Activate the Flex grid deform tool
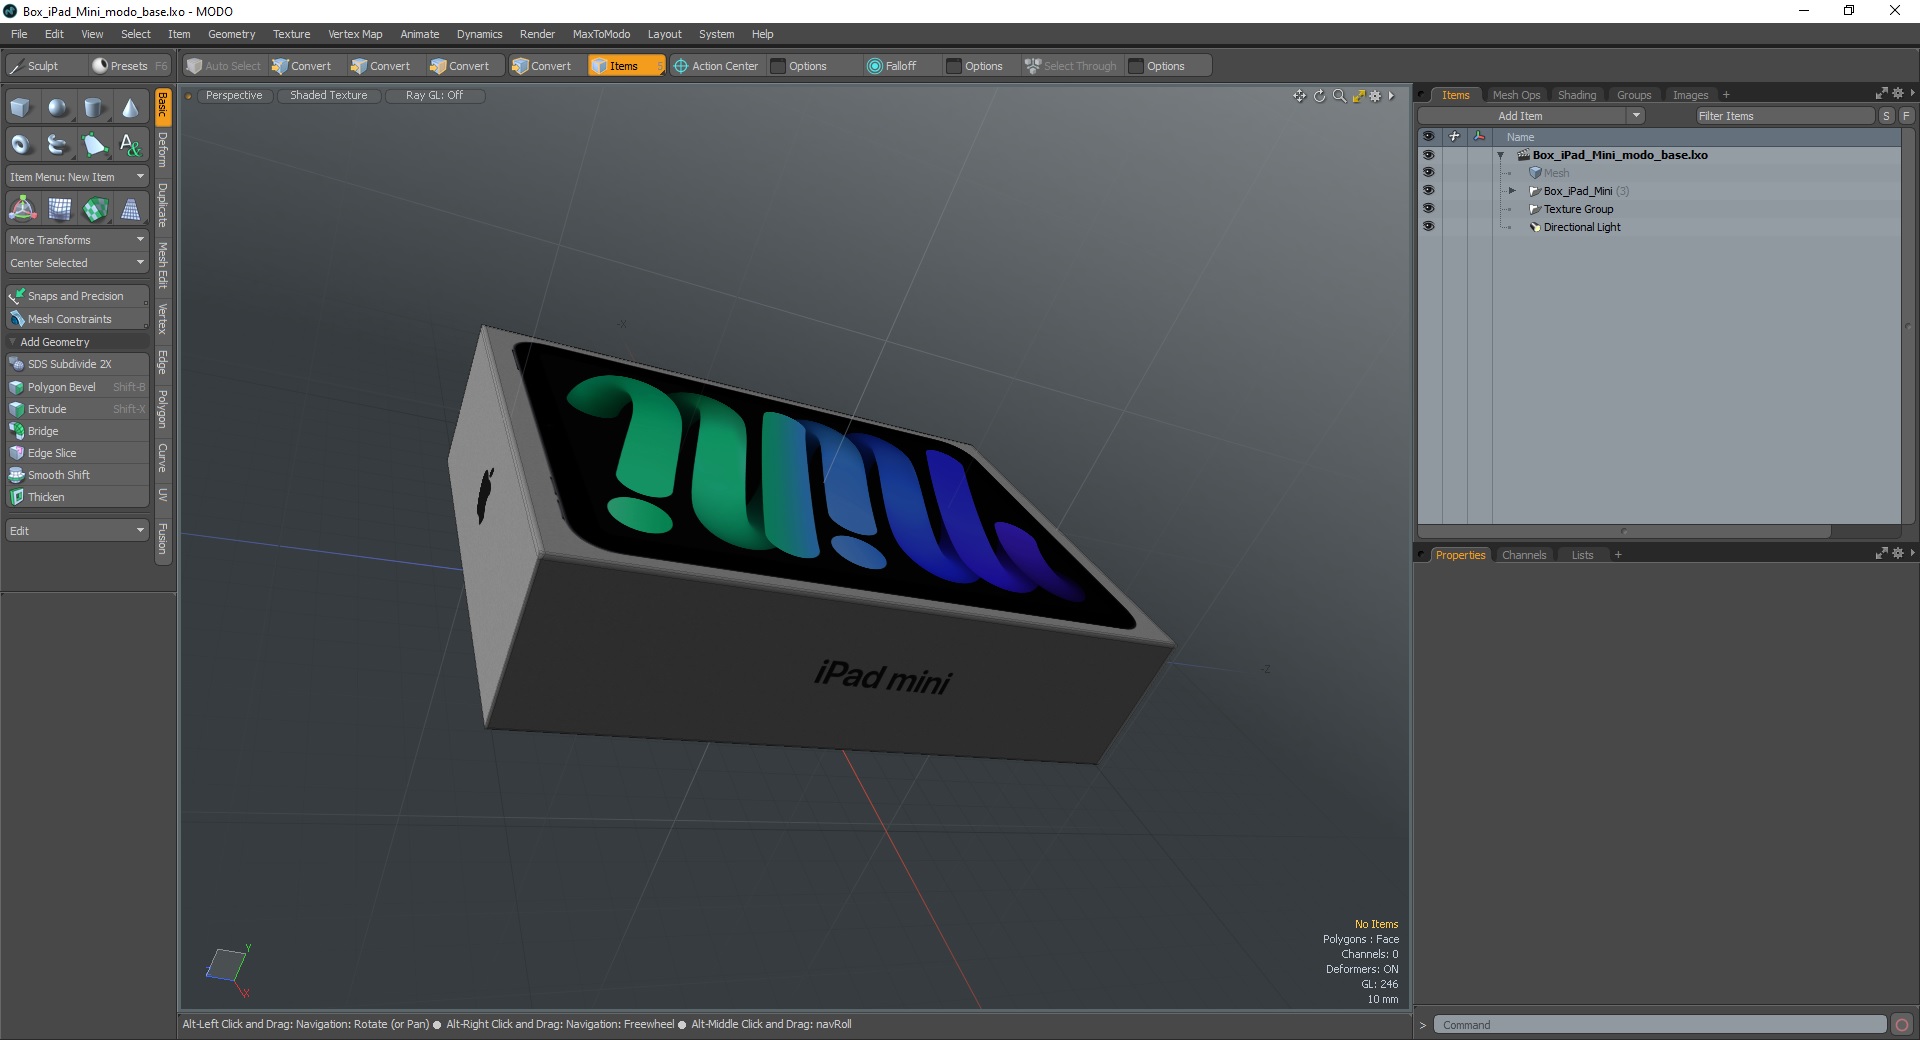The width and height of the screenshot is (1920, 1040). pos(59,209)
